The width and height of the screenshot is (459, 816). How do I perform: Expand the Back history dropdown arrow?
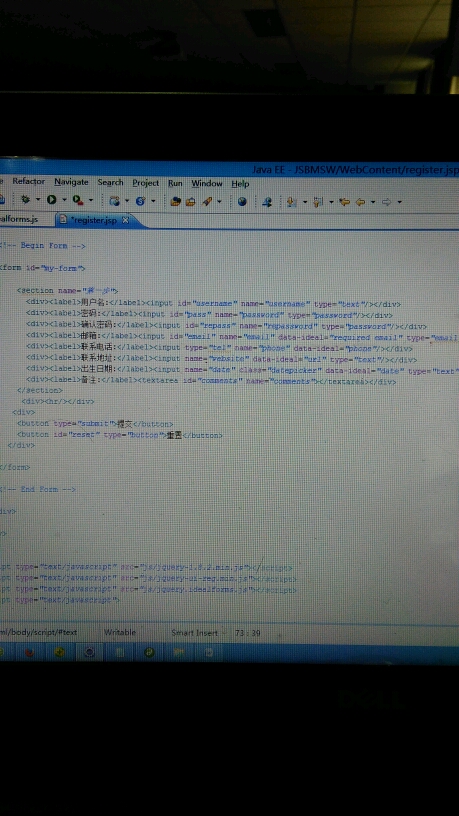(373, 202)
